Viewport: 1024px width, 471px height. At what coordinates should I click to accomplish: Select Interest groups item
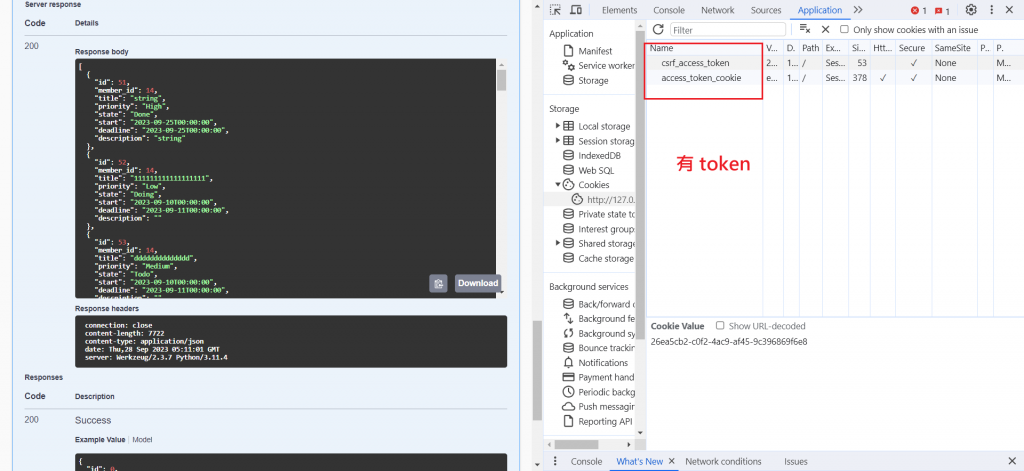[599, 229]
